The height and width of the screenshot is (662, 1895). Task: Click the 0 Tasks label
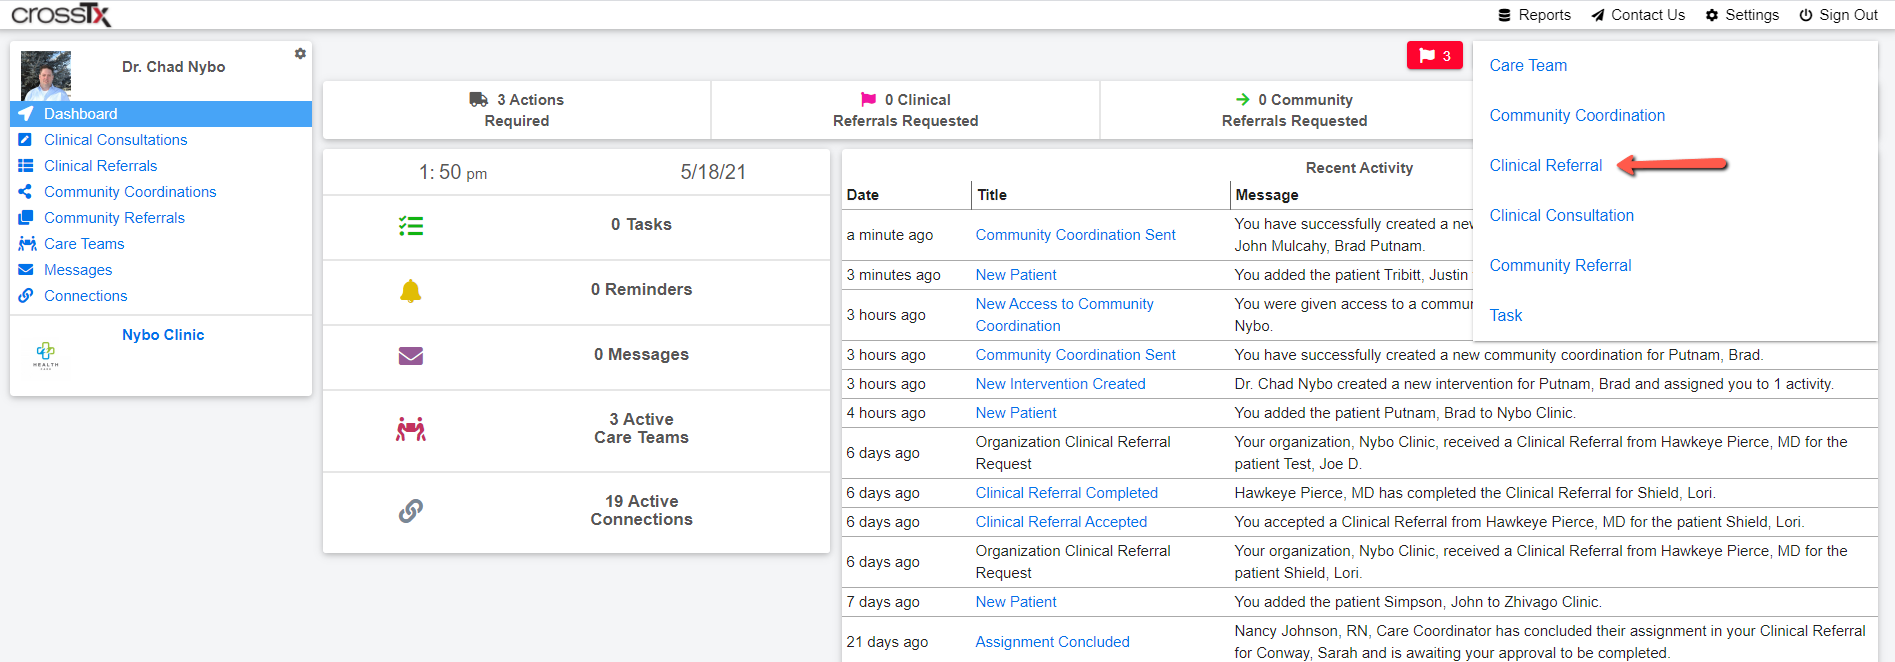[x=641, y=225]
